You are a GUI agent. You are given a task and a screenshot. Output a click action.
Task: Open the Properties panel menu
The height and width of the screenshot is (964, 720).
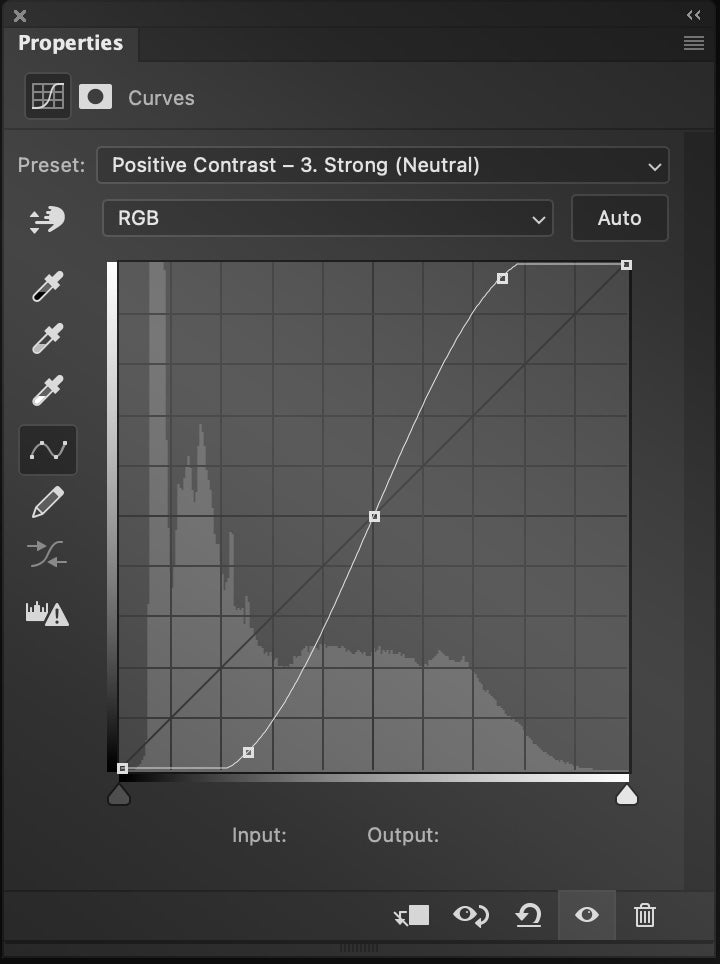(694, 43)
